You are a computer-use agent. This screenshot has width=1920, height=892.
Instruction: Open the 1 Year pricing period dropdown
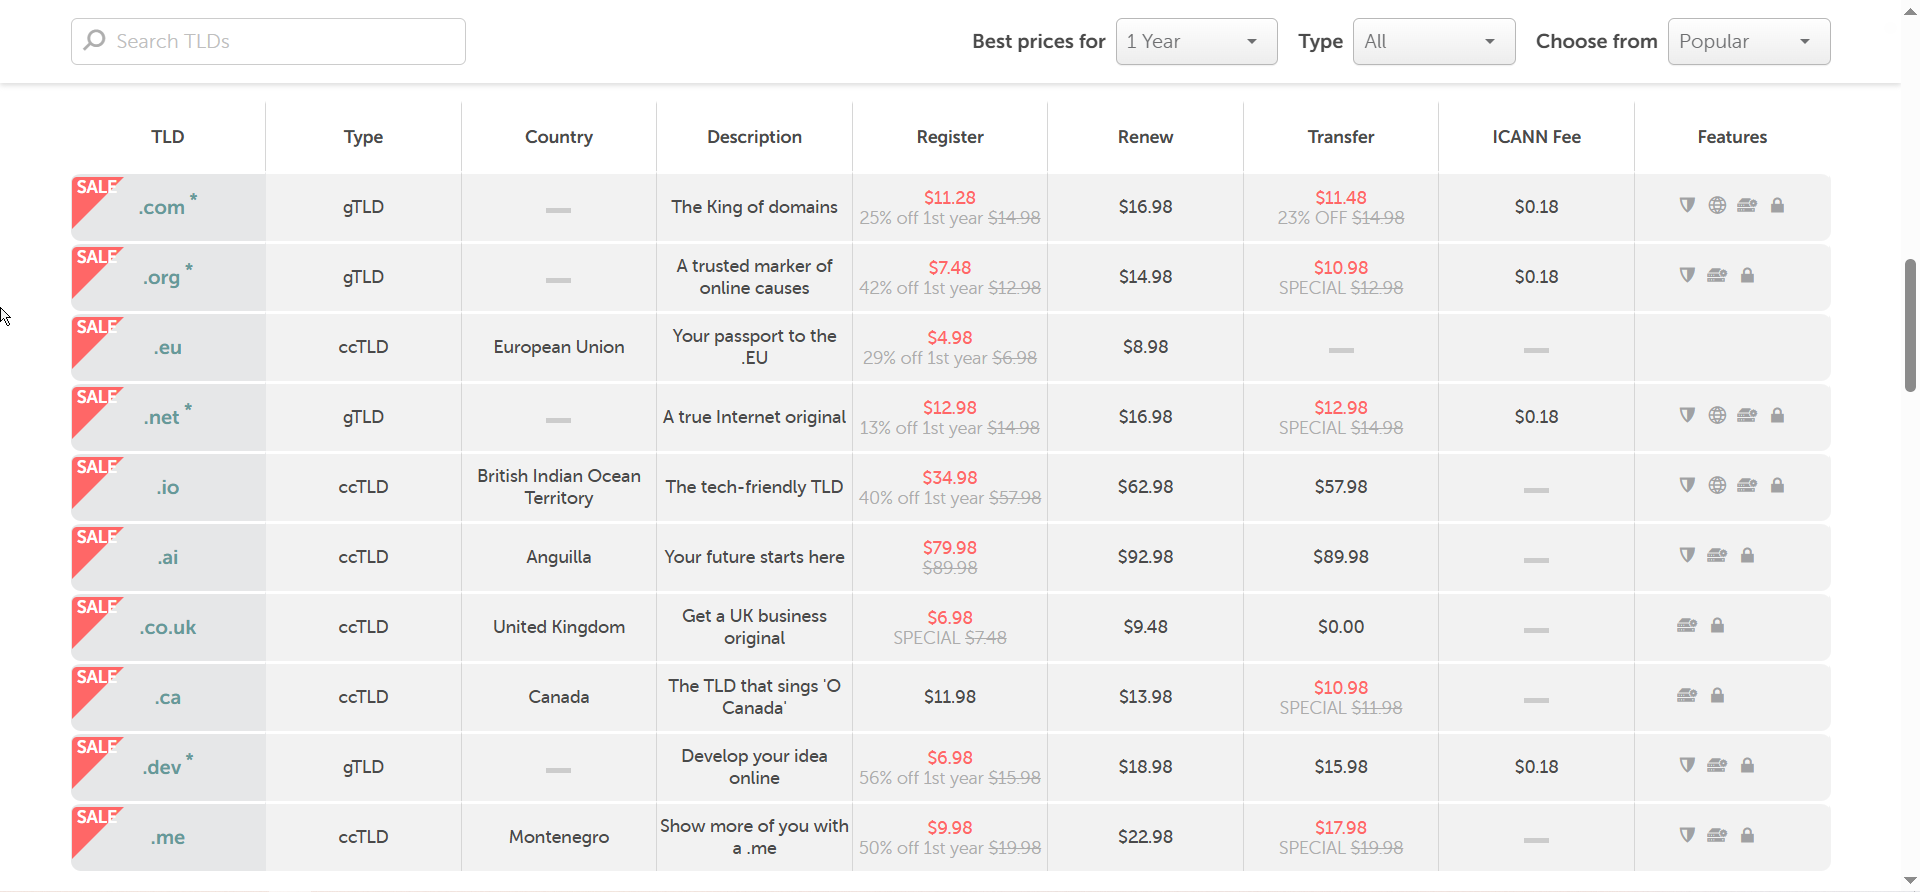[x=1196, y=41]
